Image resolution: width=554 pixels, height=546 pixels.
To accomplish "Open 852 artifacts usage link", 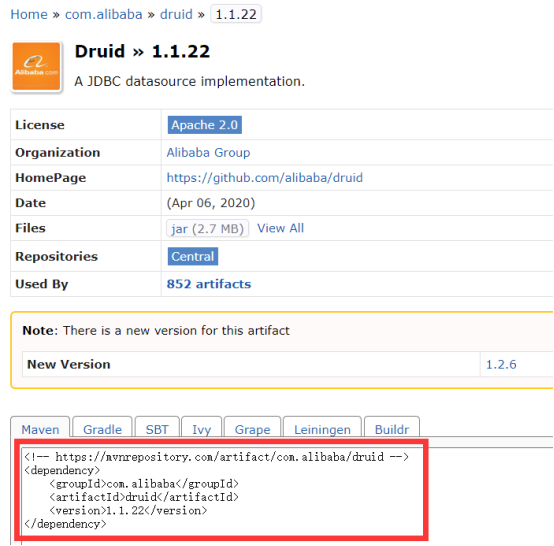I will pyautogui.click(x=209, y=284).
